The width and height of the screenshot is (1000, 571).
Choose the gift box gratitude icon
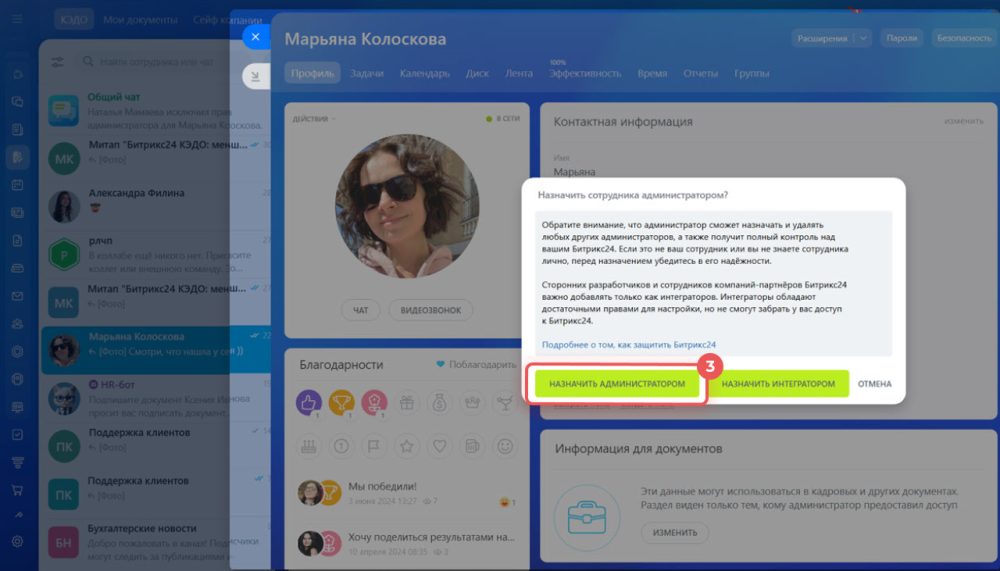click(407, 403)
